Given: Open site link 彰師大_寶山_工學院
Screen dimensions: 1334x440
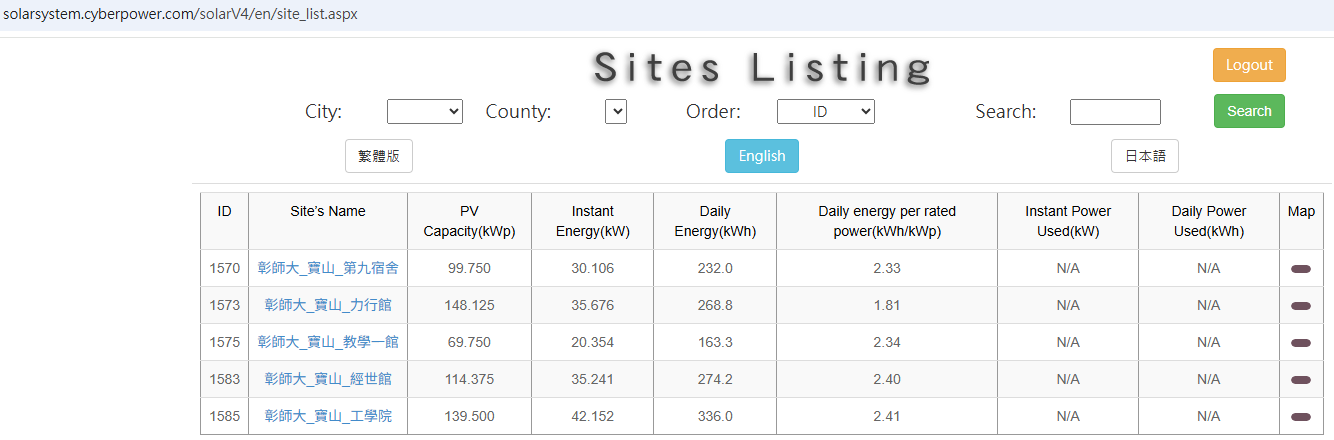Looking at the screenshot, I should click(328, 416).
